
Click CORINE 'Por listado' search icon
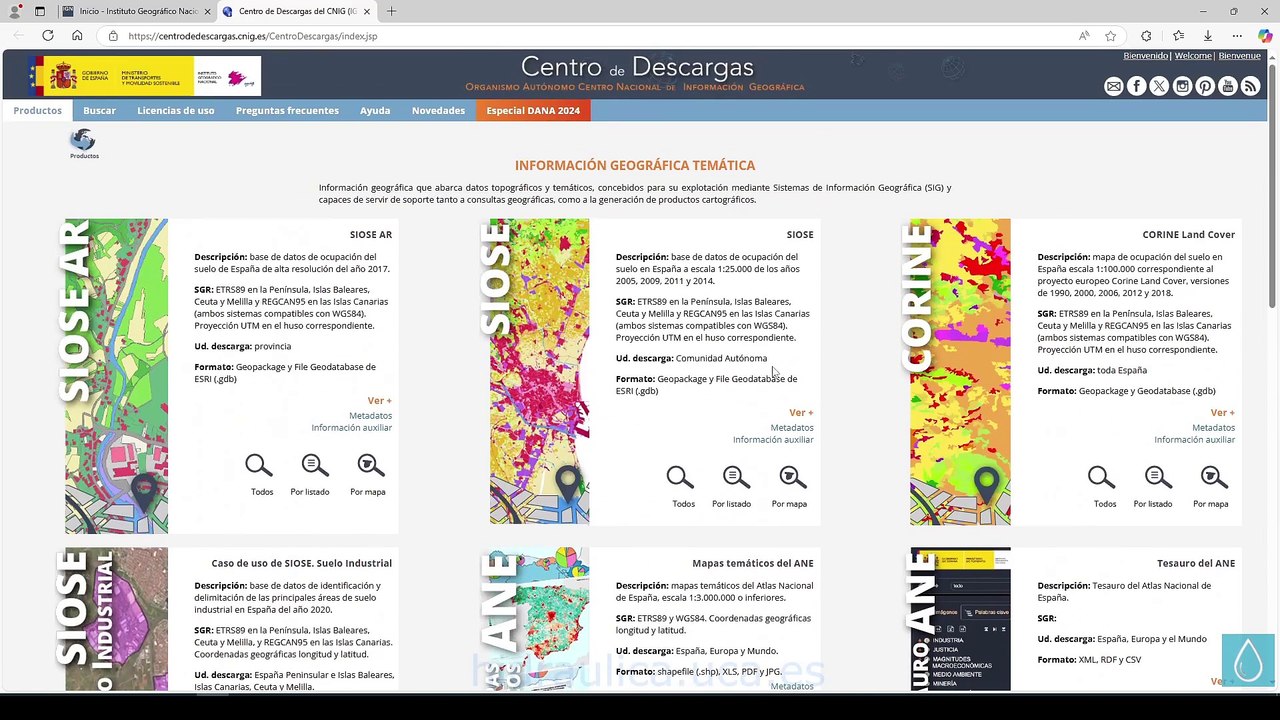click(1158, 478)
